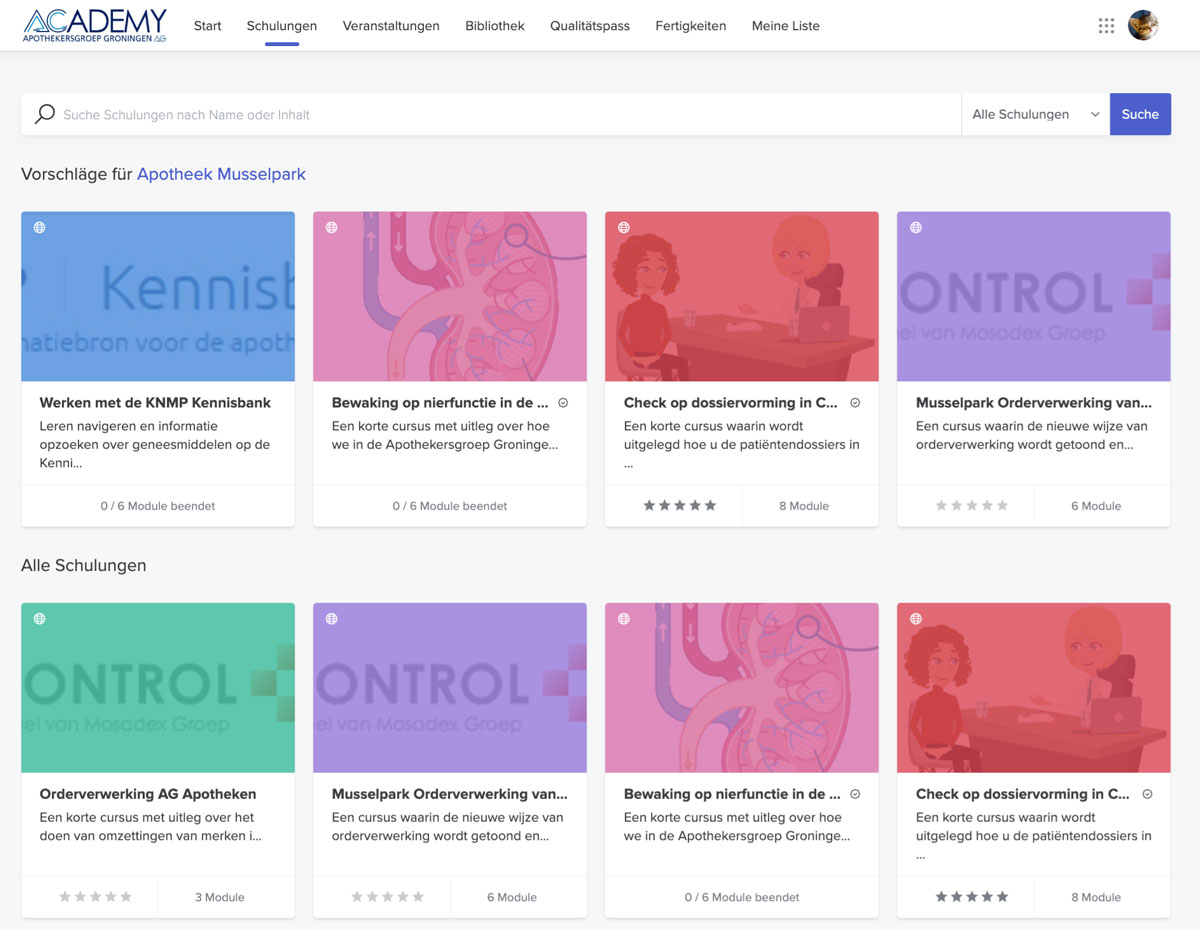Click the Academy Apothekersgroep Groningen logo

[95, 26]
